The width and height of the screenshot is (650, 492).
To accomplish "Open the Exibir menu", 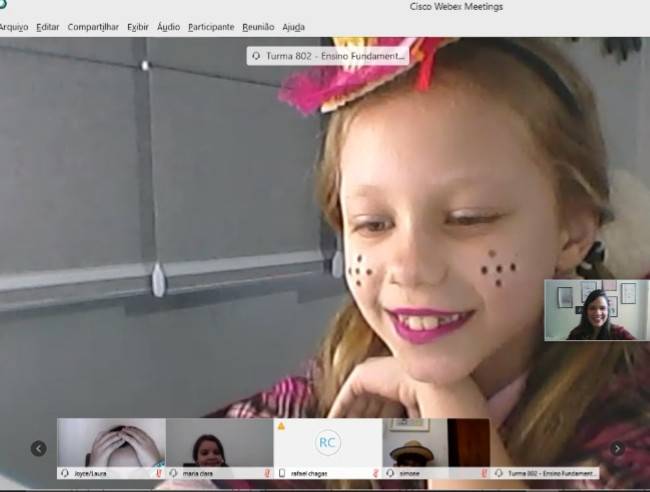I will pos(138,27).
